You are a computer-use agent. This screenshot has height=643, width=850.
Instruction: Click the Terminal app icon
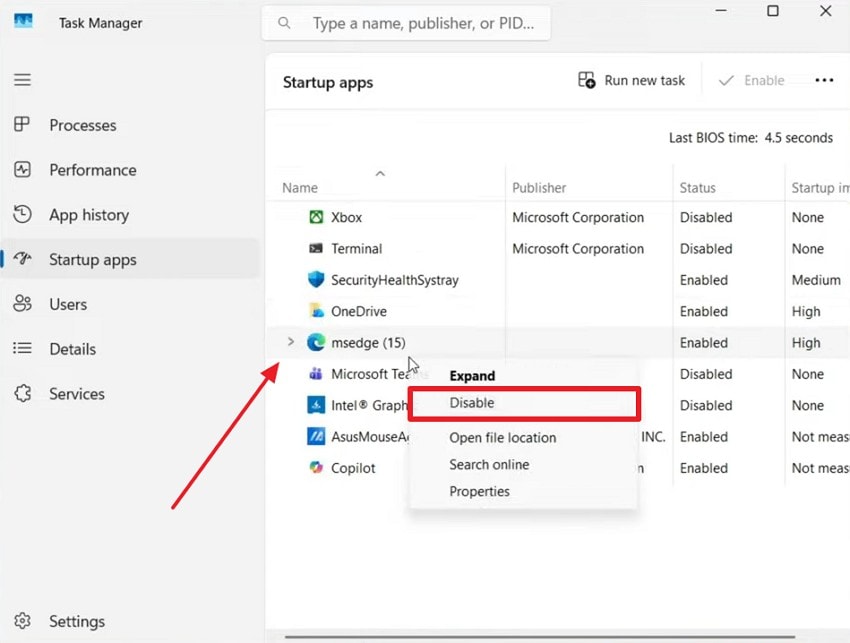point(316,248)
